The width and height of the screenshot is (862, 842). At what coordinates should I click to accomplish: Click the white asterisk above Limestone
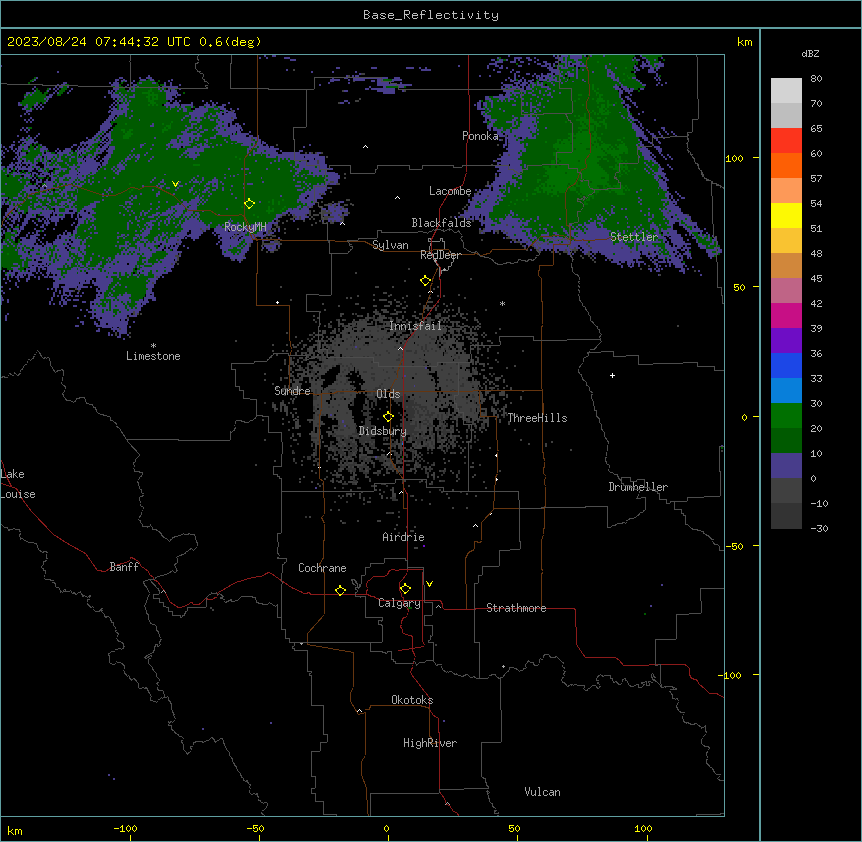click(x=153, y=346)
